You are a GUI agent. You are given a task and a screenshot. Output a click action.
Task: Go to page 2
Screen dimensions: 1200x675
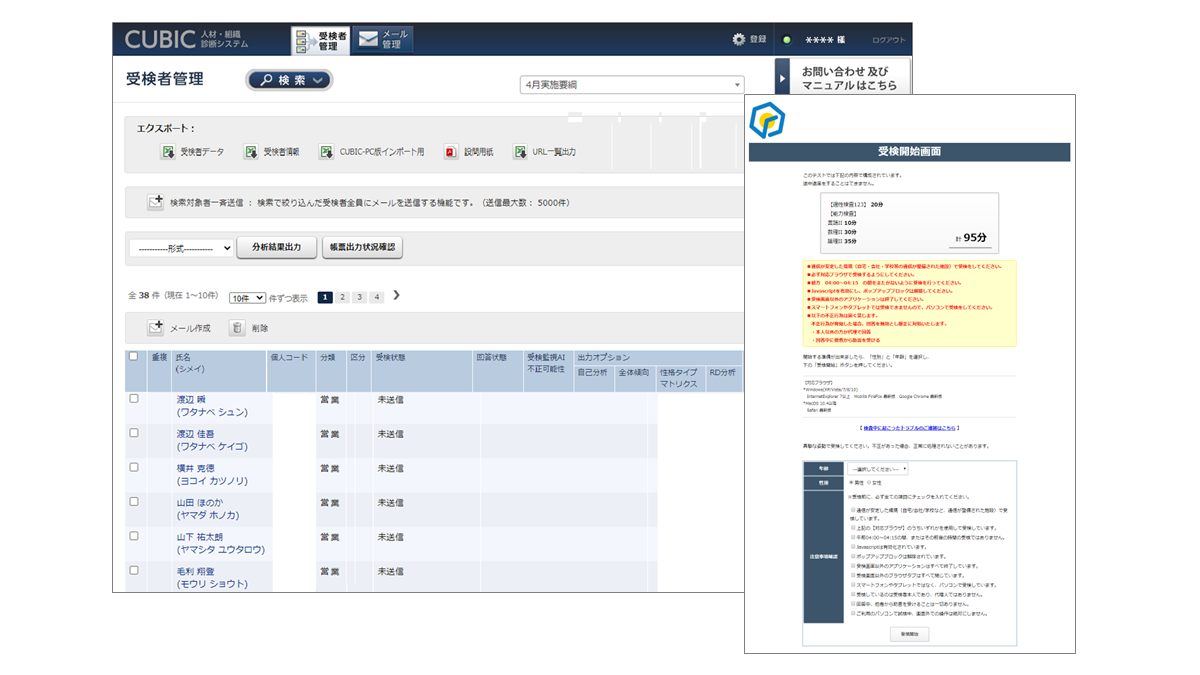(342, 297)
